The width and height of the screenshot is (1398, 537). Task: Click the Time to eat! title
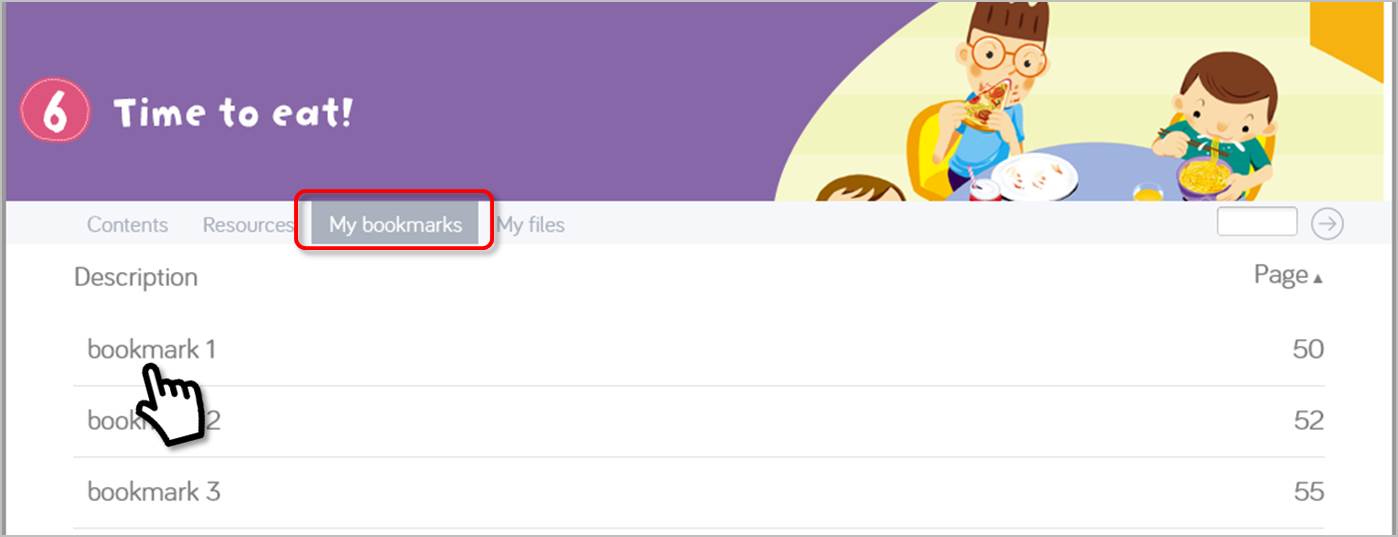pos(233,113)
